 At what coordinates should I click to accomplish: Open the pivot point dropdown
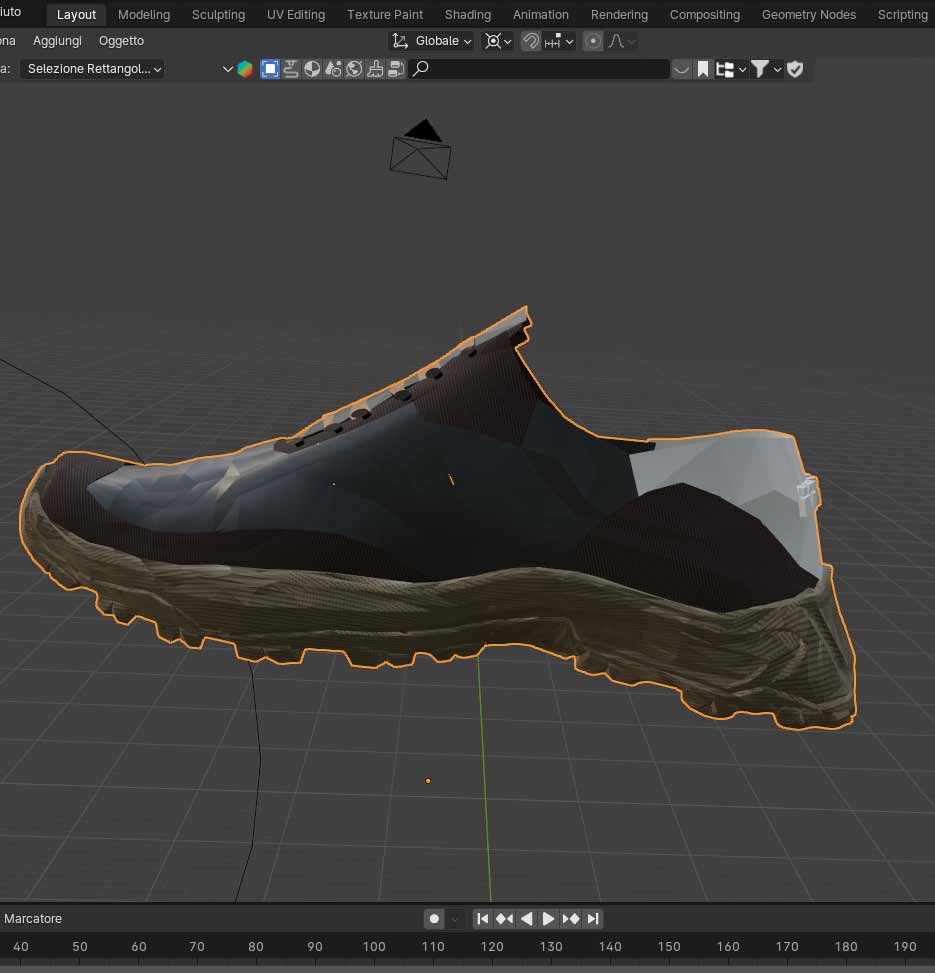pyautogui.click(x=497, y=41)
